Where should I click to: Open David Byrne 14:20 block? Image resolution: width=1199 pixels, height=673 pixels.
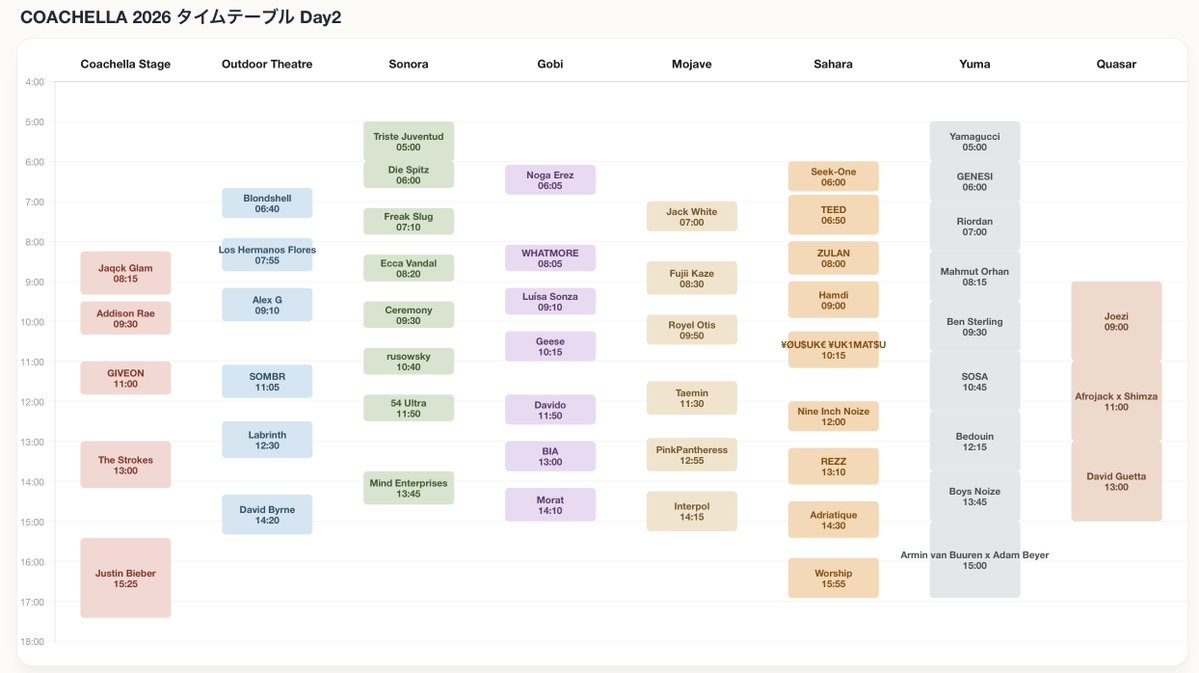coord(267,514)
